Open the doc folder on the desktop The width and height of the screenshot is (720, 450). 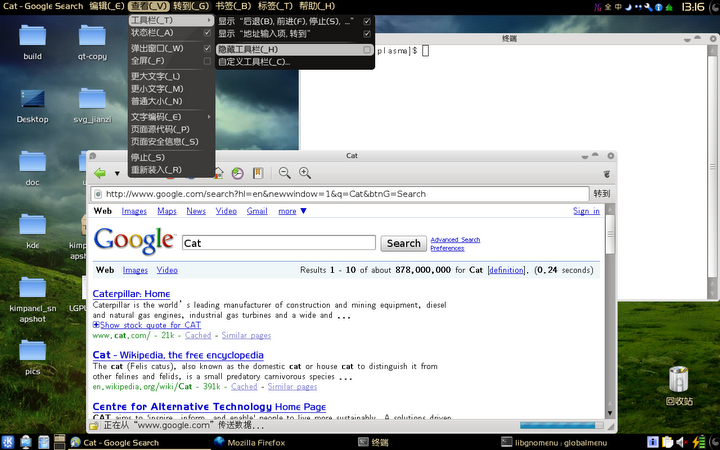(33, 169)
